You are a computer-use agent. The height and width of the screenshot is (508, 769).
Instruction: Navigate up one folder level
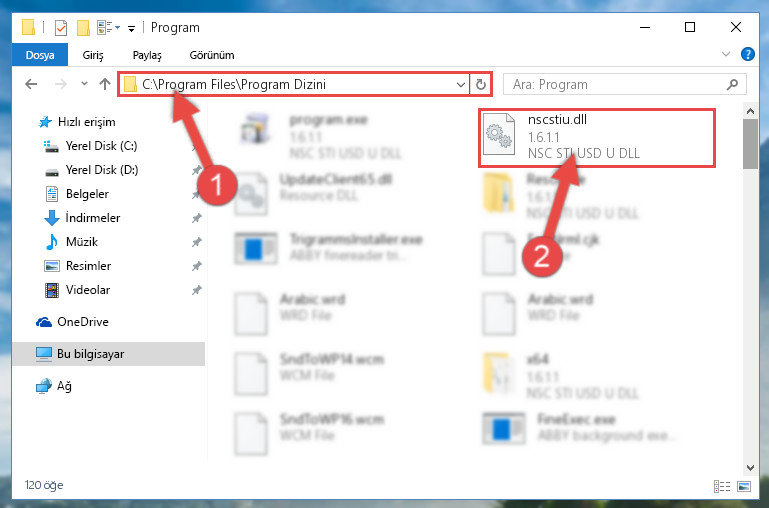point(104,84)
